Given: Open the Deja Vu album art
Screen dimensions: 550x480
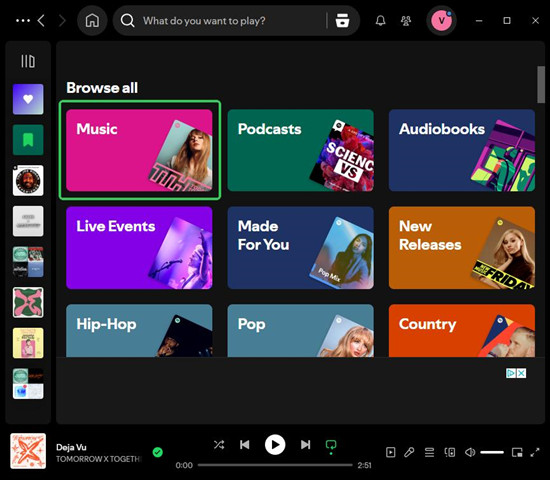Looking at the screenshot, I should 28,451.
